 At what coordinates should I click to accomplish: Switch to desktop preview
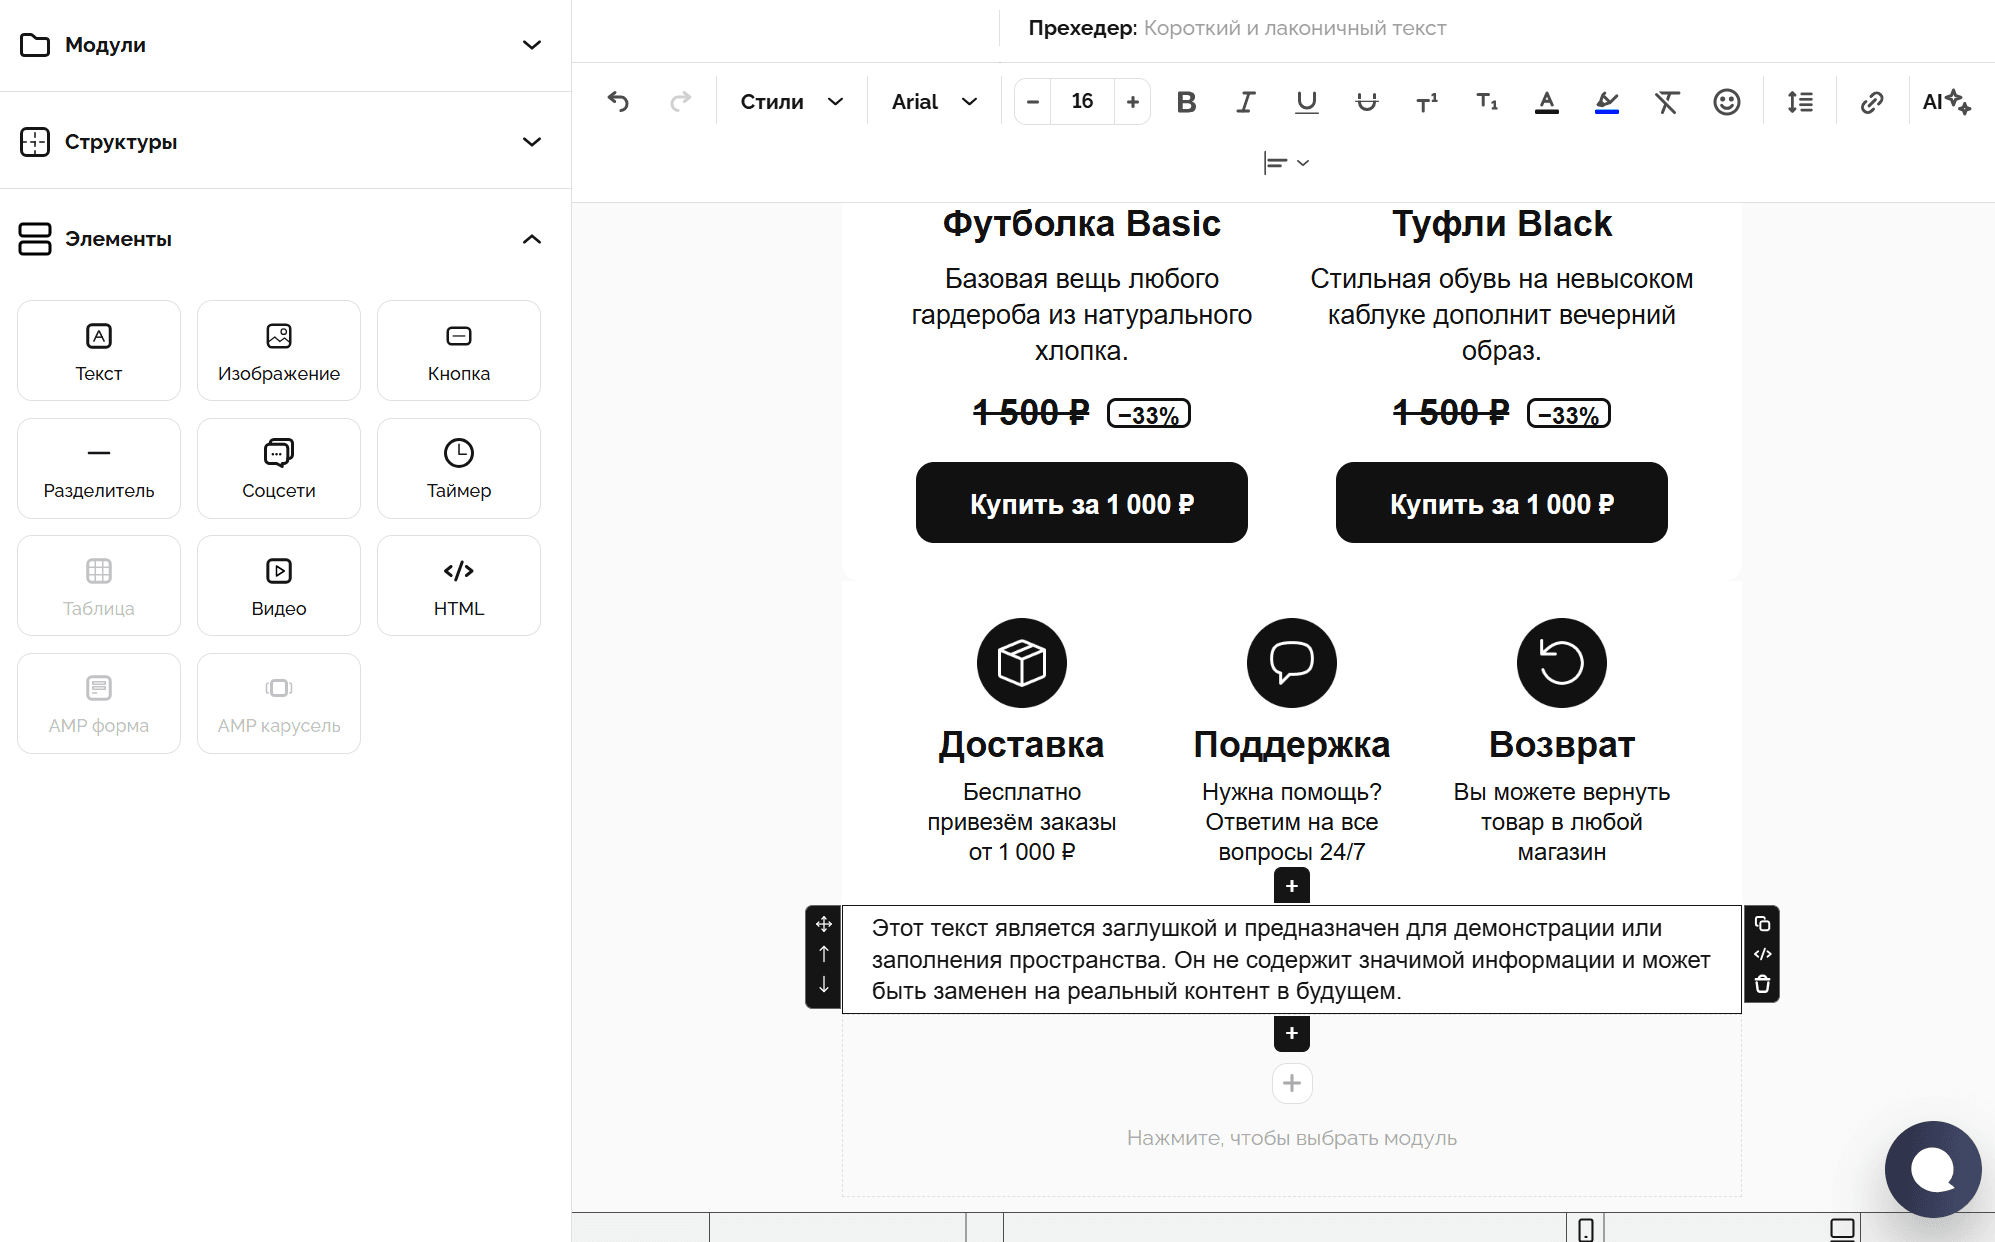click(x=1842, y=1229)
